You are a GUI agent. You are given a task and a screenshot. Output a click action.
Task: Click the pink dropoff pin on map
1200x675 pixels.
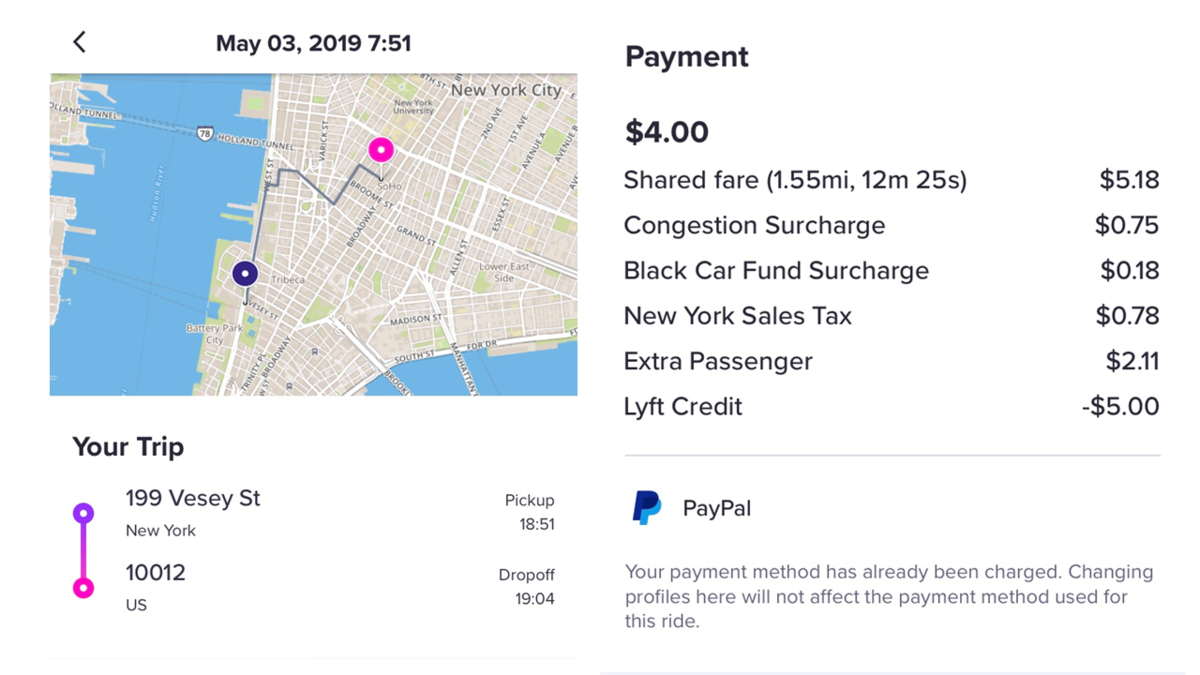(380, 150)
